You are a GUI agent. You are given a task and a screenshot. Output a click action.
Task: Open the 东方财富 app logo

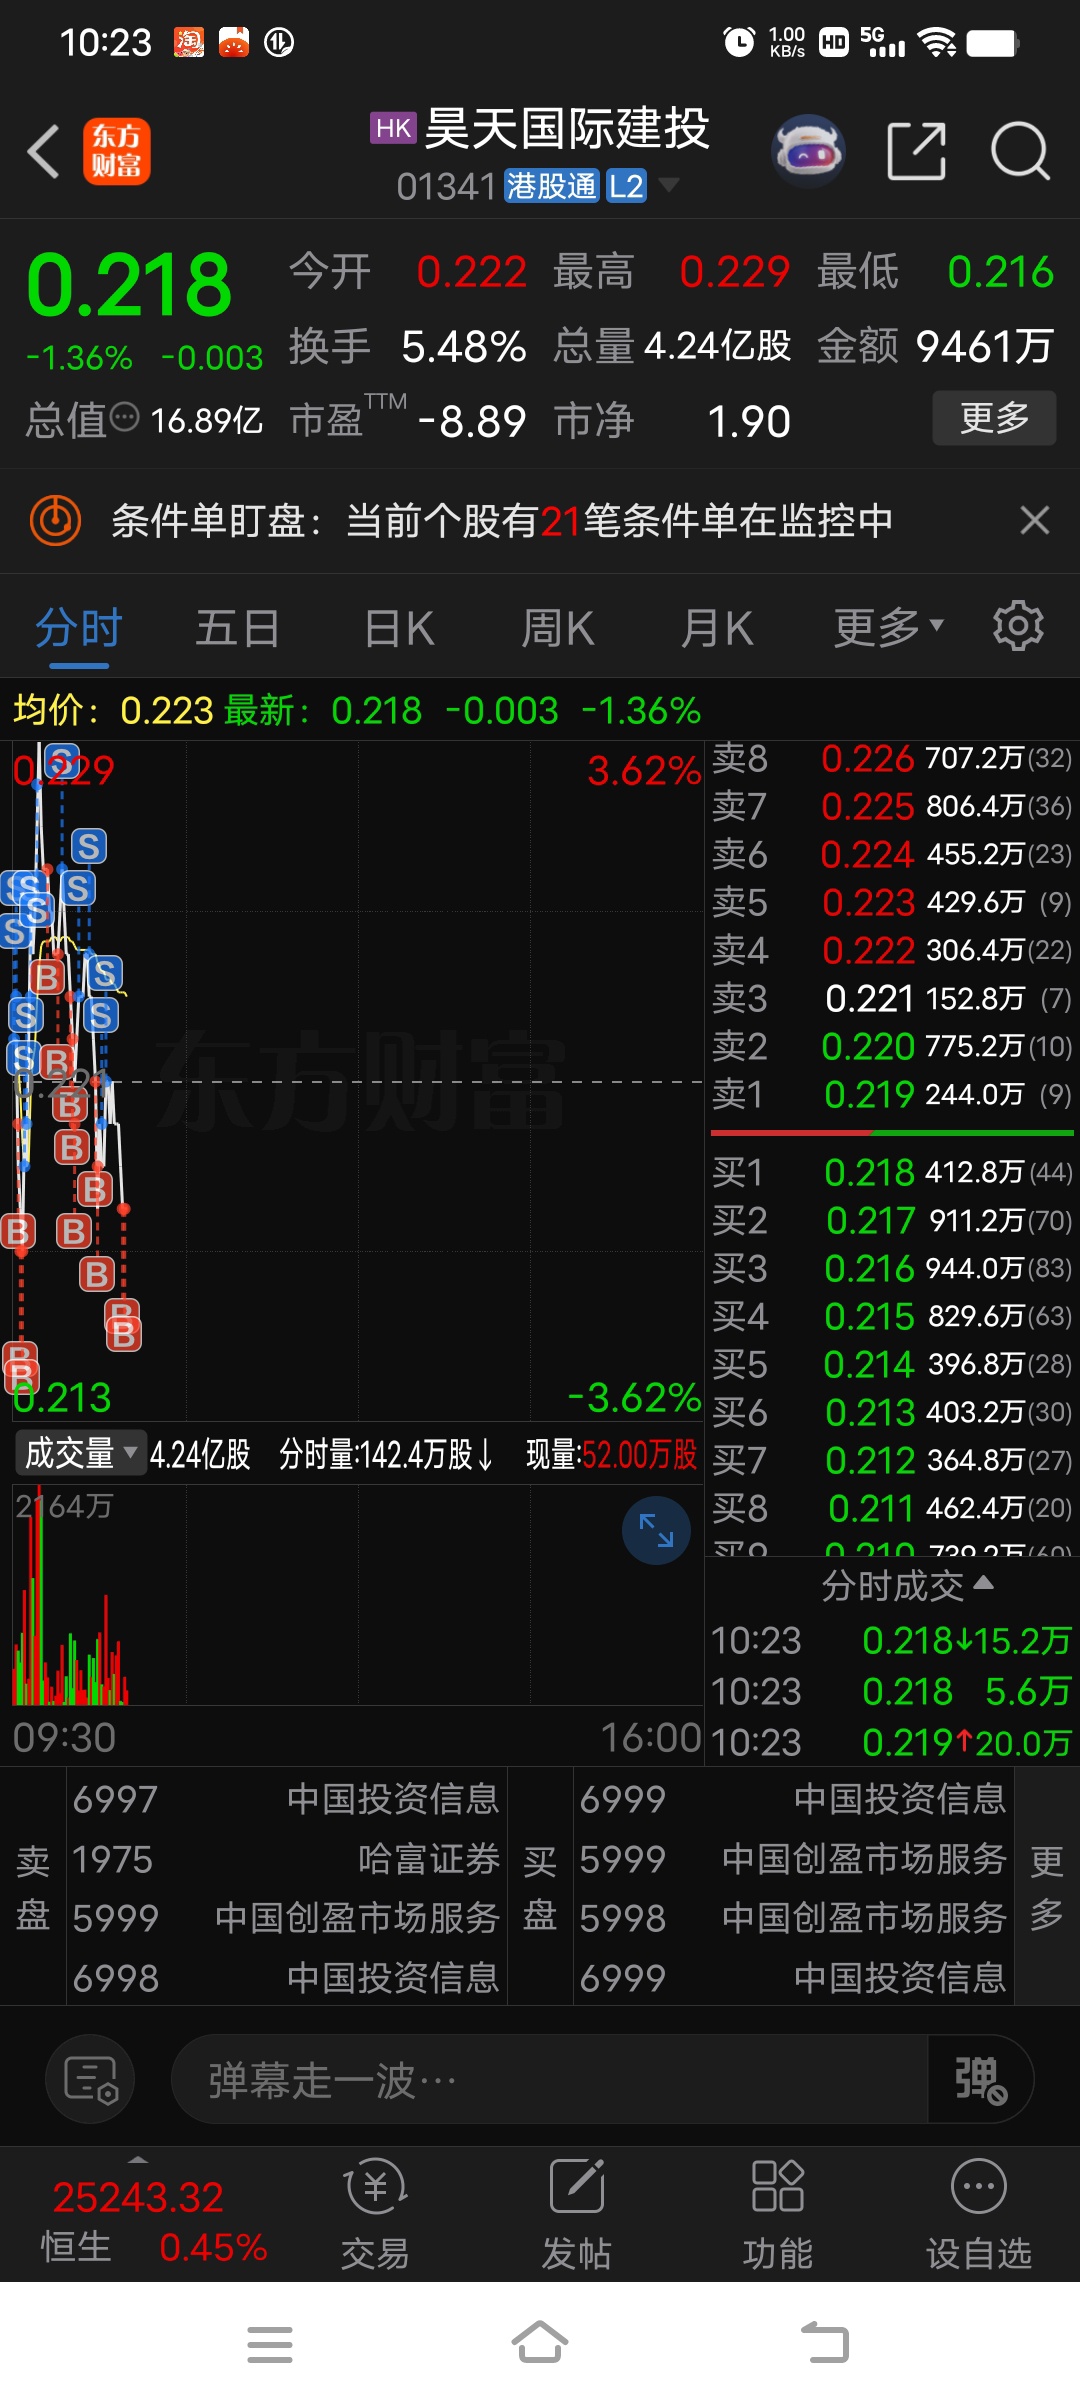[x=117, y=151]
